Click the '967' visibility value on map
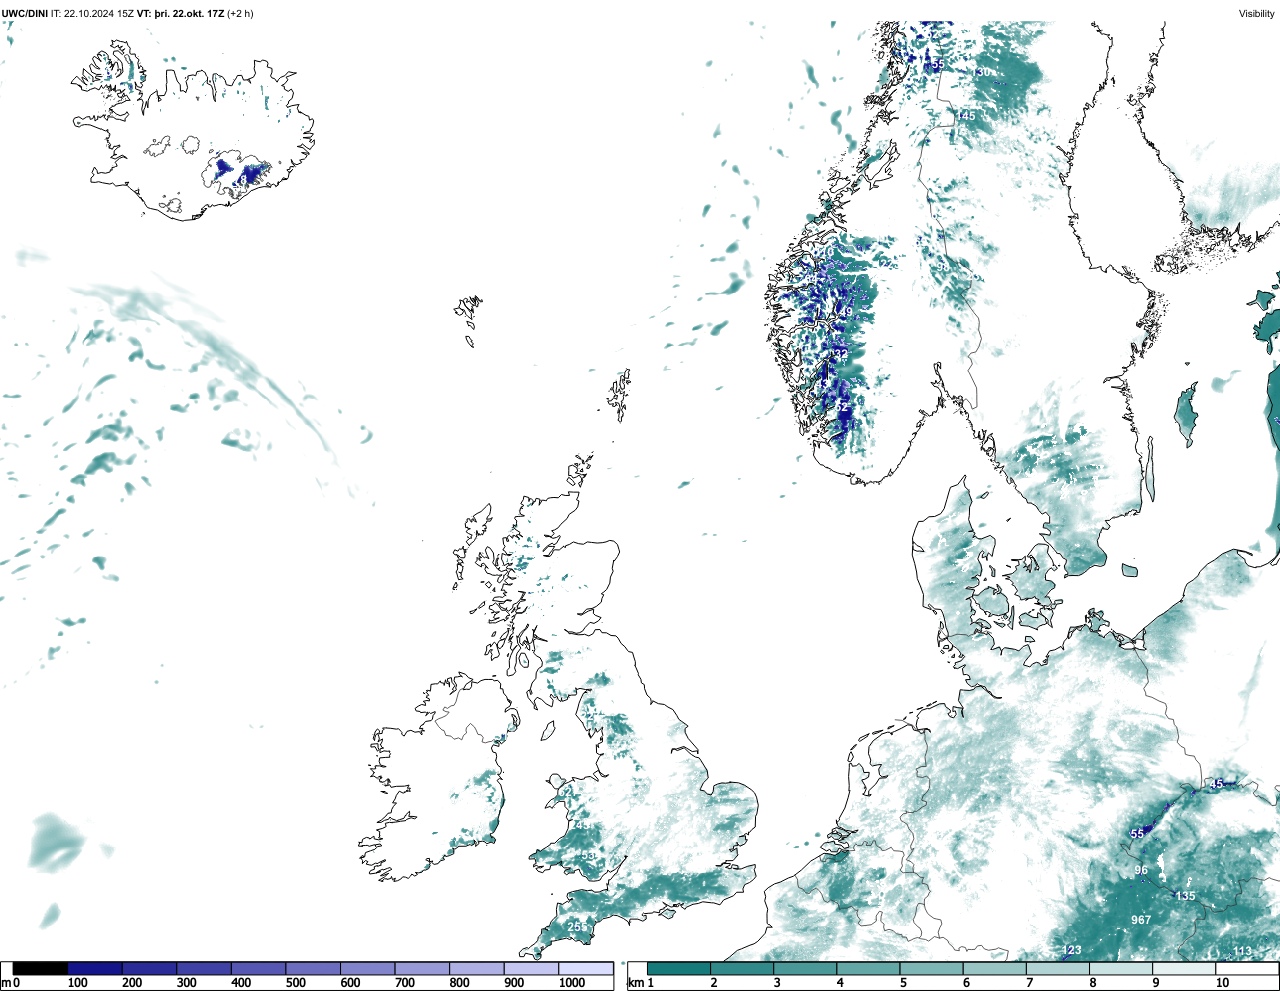 click(x=1141, y=920)
